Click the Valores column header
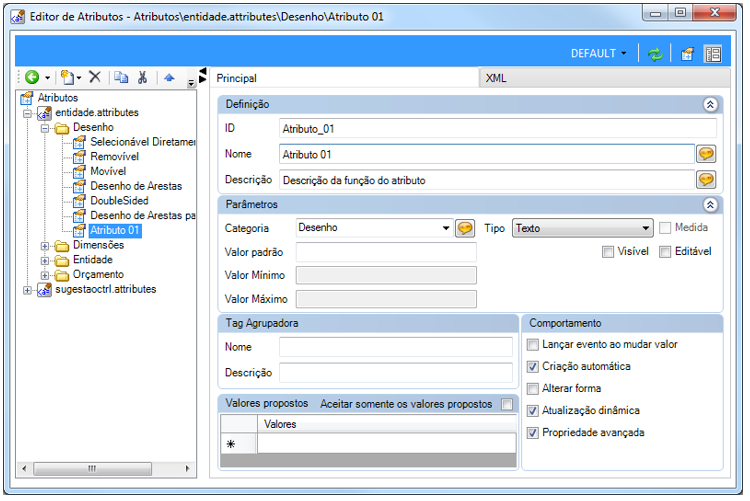This screenshot has height=501, width=750. pyautogui.click(x=386, y=424)
